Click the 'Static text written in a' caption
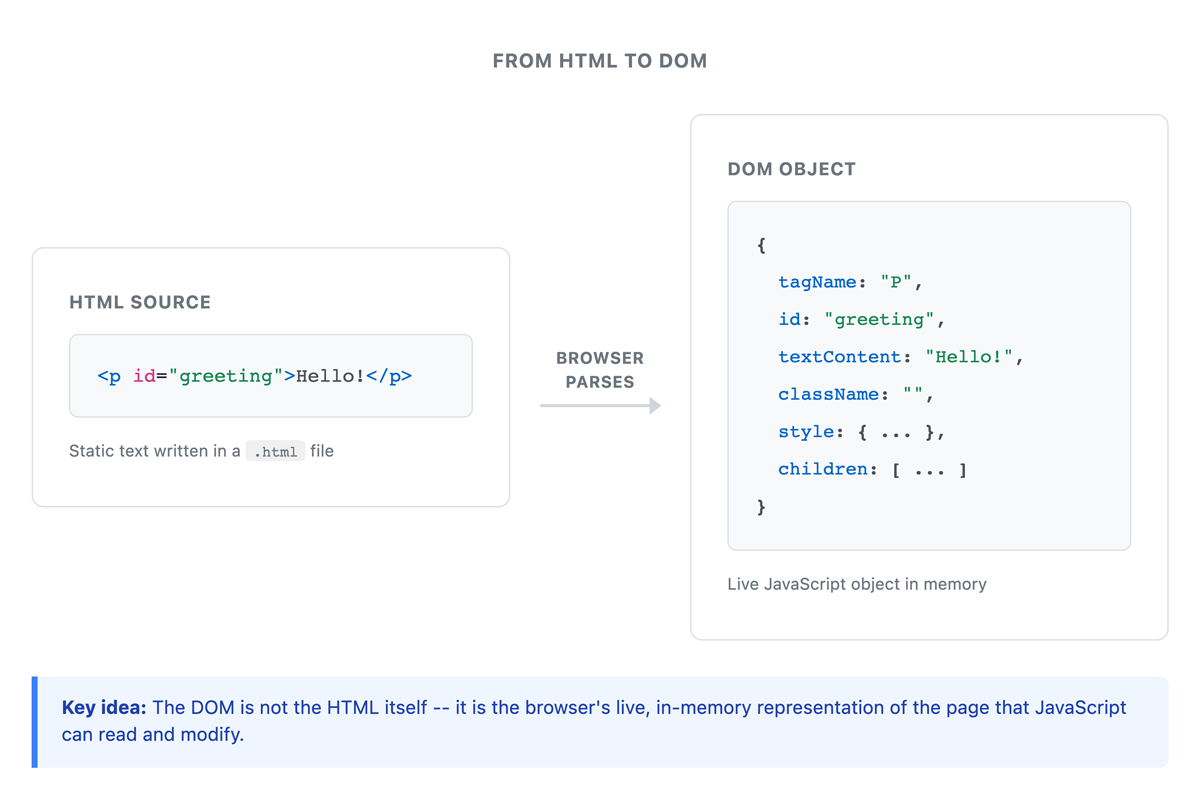 [x=155, y=451]
